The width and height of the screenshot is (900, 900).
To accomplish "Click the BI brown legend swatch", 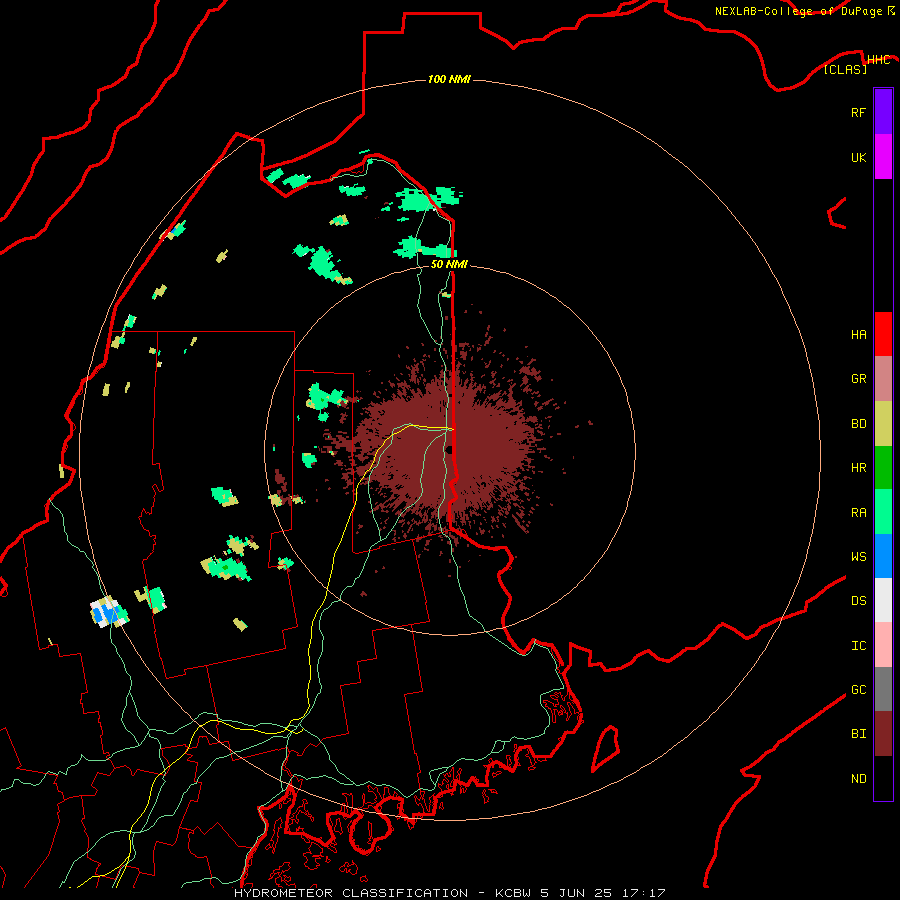I will coord(883,734).
